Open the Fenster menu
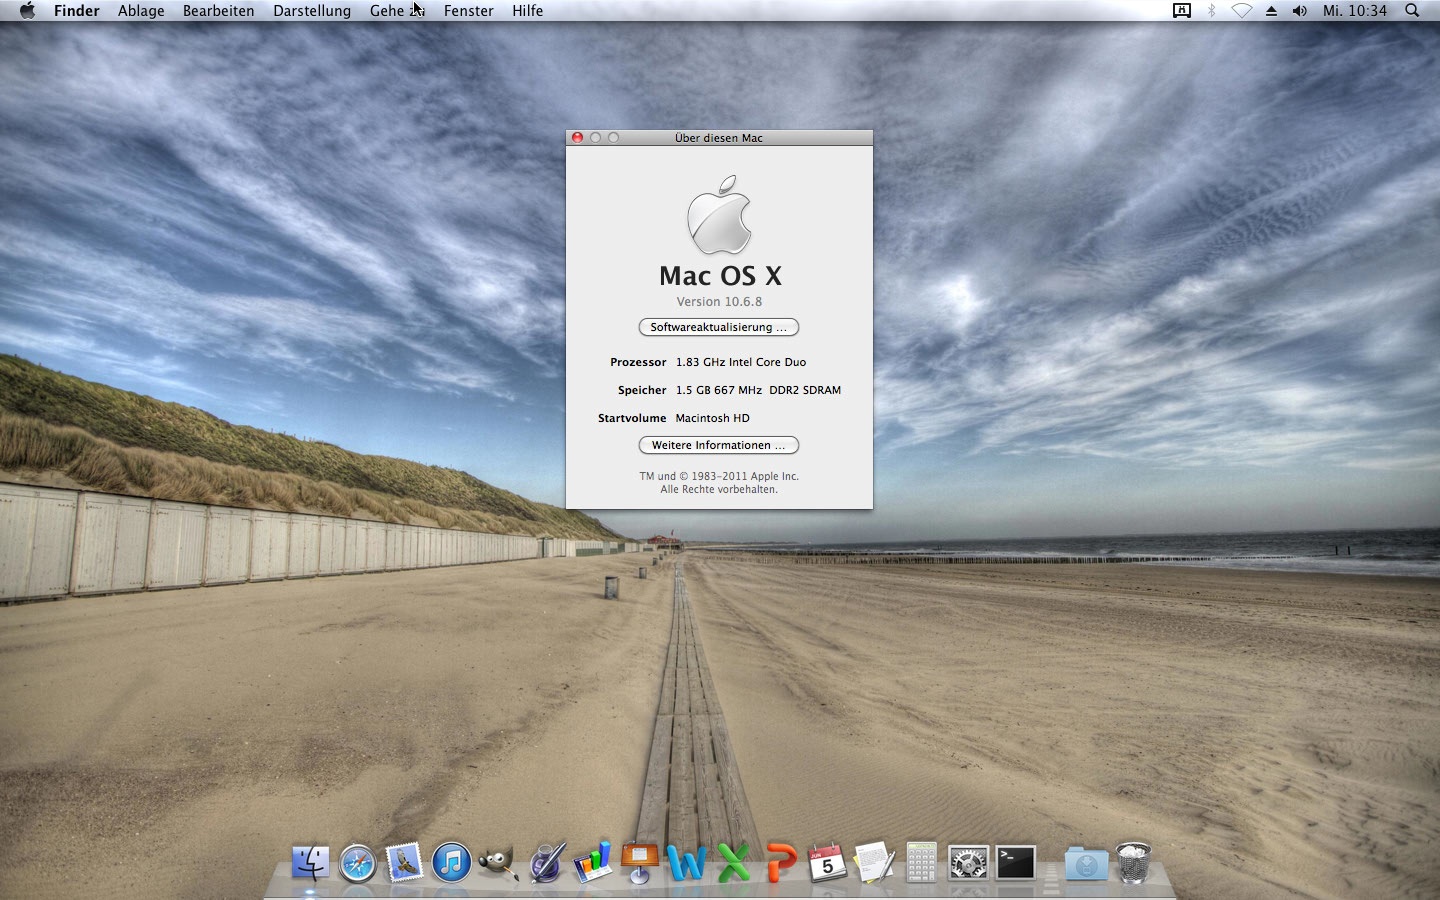 pyautogui.click(x=469, y=11)
